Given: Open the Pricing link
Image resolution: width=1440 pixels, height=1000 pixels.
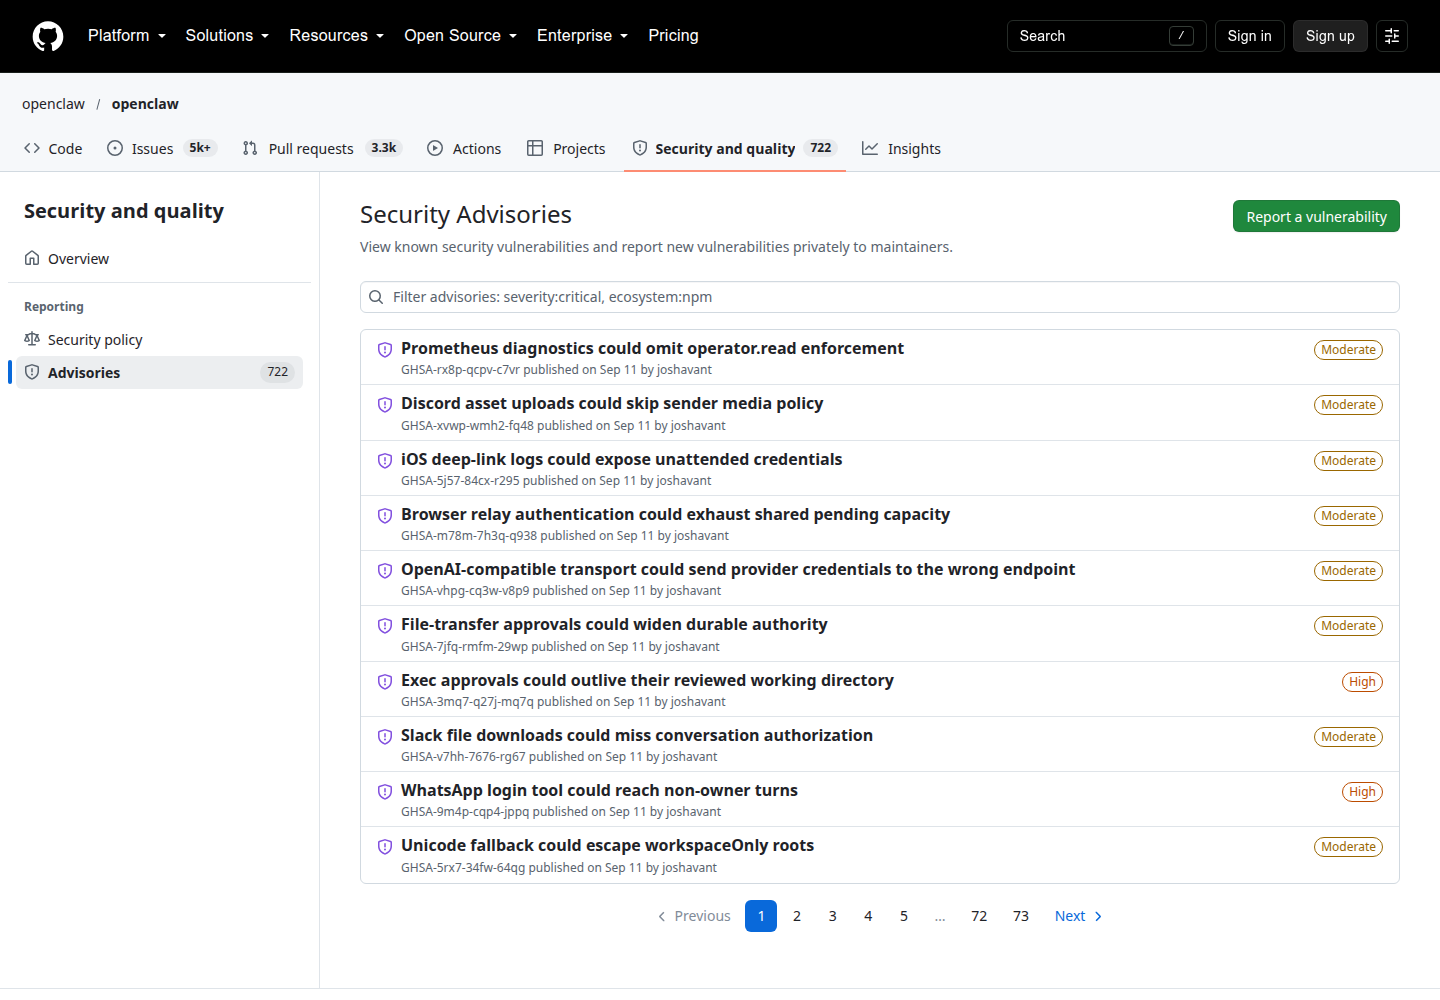Looking at the screenshot, I should [673, 36].
